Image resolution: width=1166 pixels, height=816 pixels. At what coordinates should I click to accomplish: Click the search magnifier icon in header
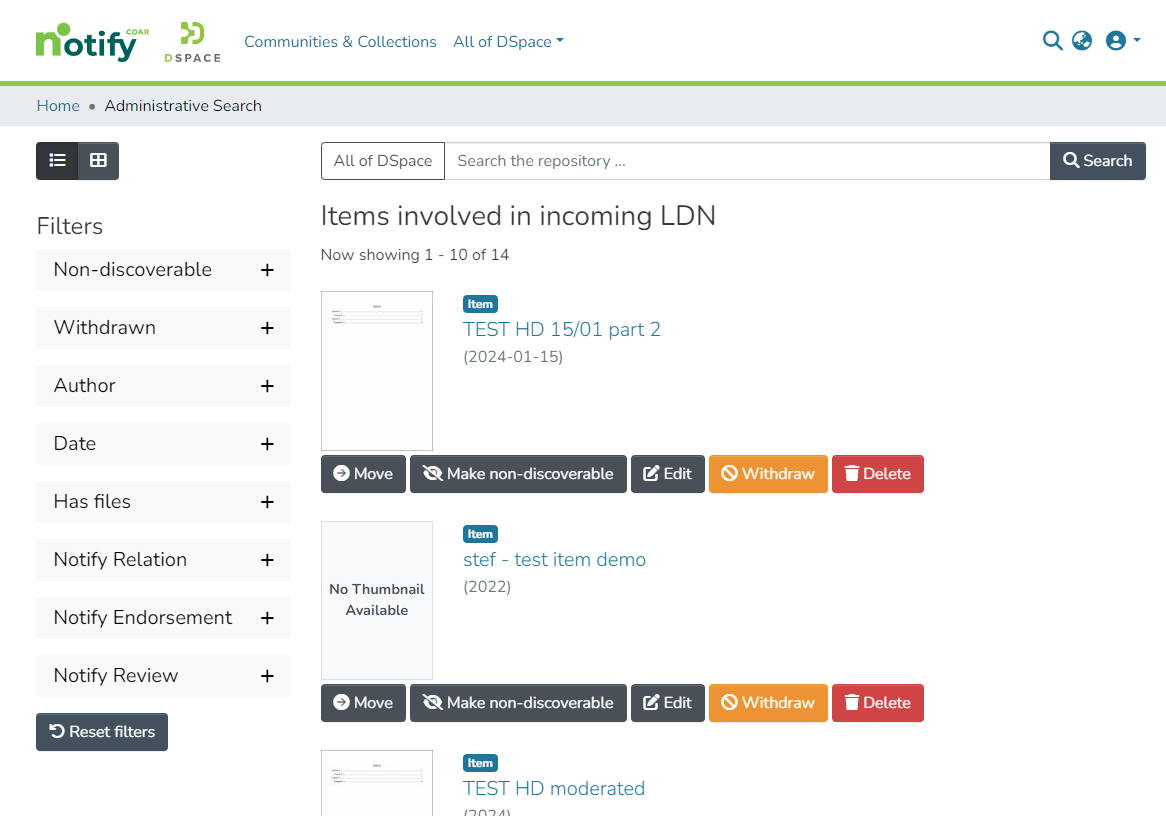tap(1052, 41)
